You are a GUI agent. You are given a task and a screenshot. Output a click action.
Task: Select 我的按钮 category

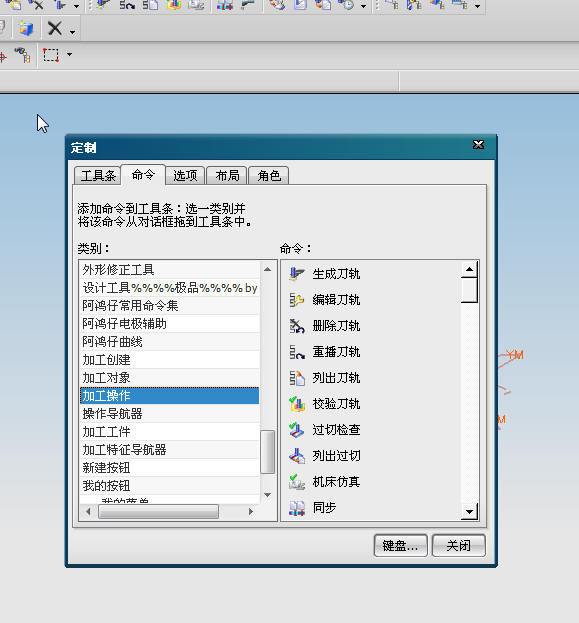[x=170, y=486]
